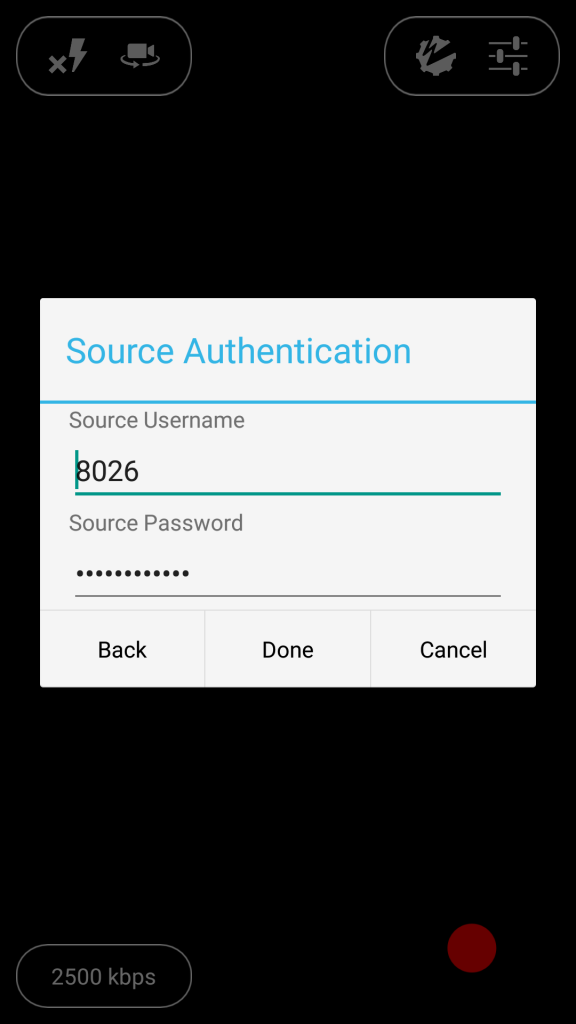The height and width of the screenshot is (1024, 576).
Task: Tap the red record button
Action: point(472,948)
